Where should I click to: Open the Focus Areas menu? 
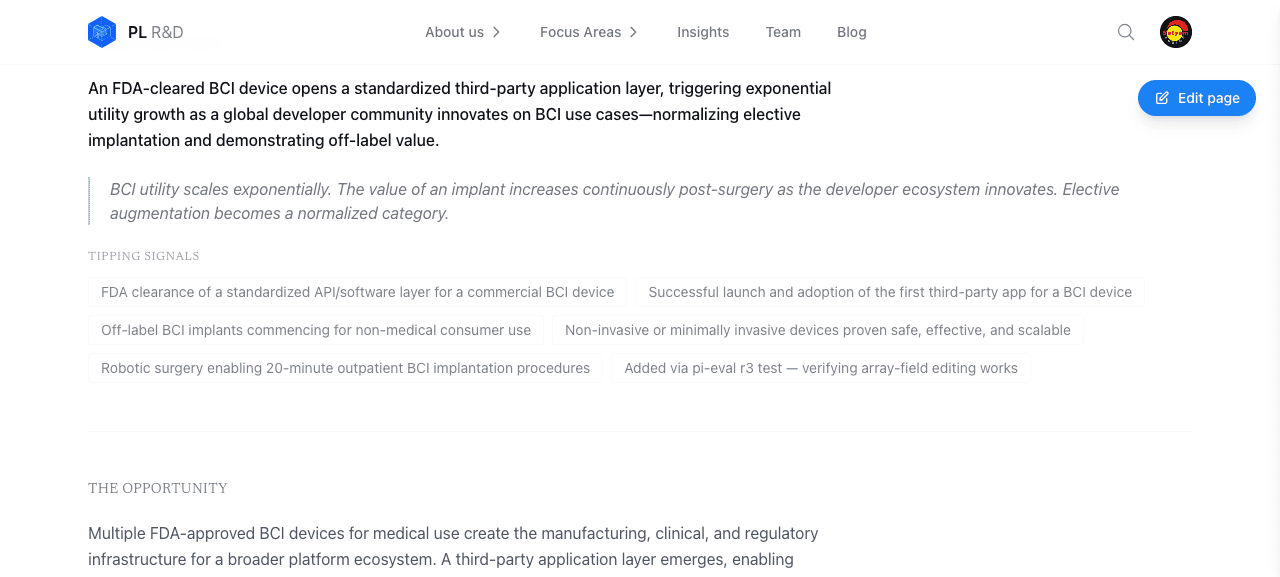click(589, 32)
